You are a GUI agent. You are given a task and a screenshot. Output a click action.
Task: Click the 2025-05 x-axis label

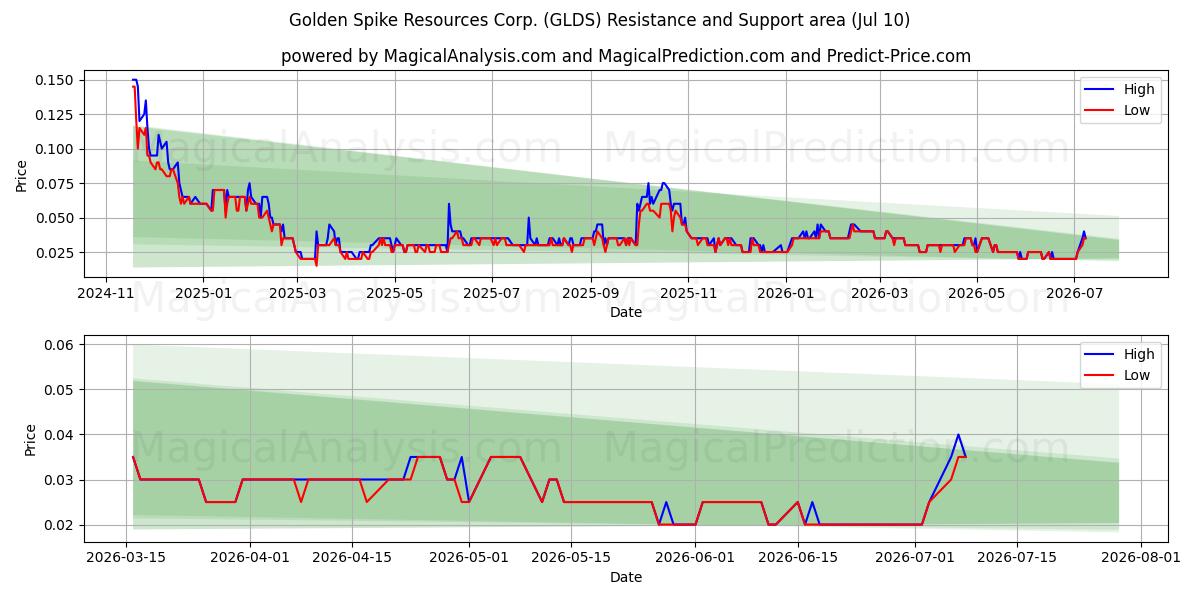tap(394, 293)
